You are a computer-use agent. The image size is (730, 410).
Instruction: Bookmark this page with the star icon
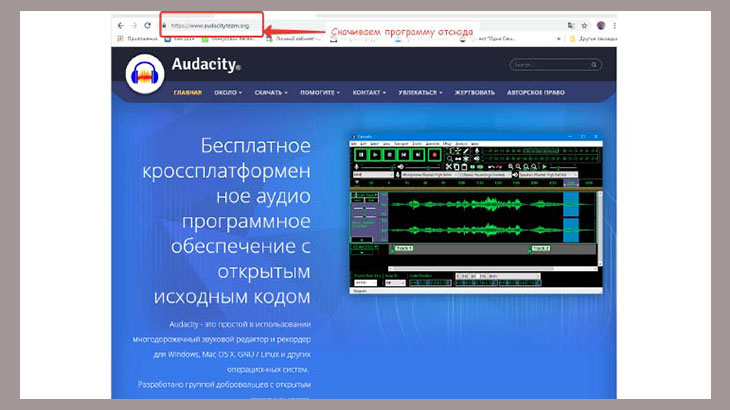pyautogui.click(x=584, y=26)
